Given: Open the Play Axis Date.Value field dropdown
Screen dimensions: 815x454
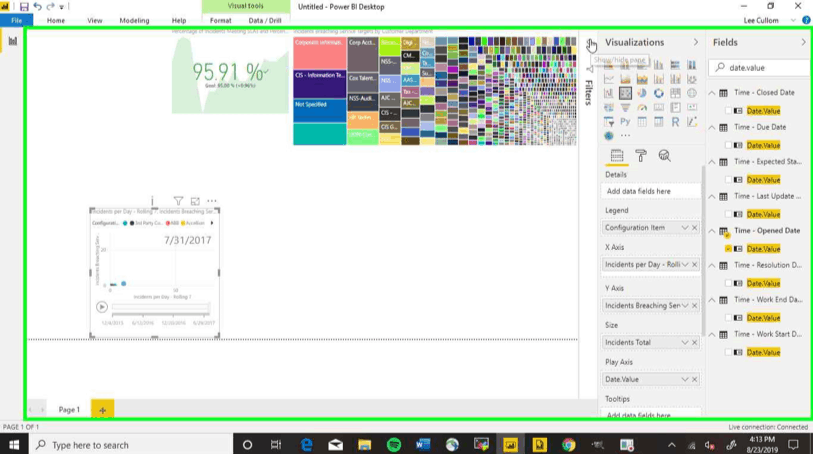Looking at the screenshot, I should coord(685,380).
